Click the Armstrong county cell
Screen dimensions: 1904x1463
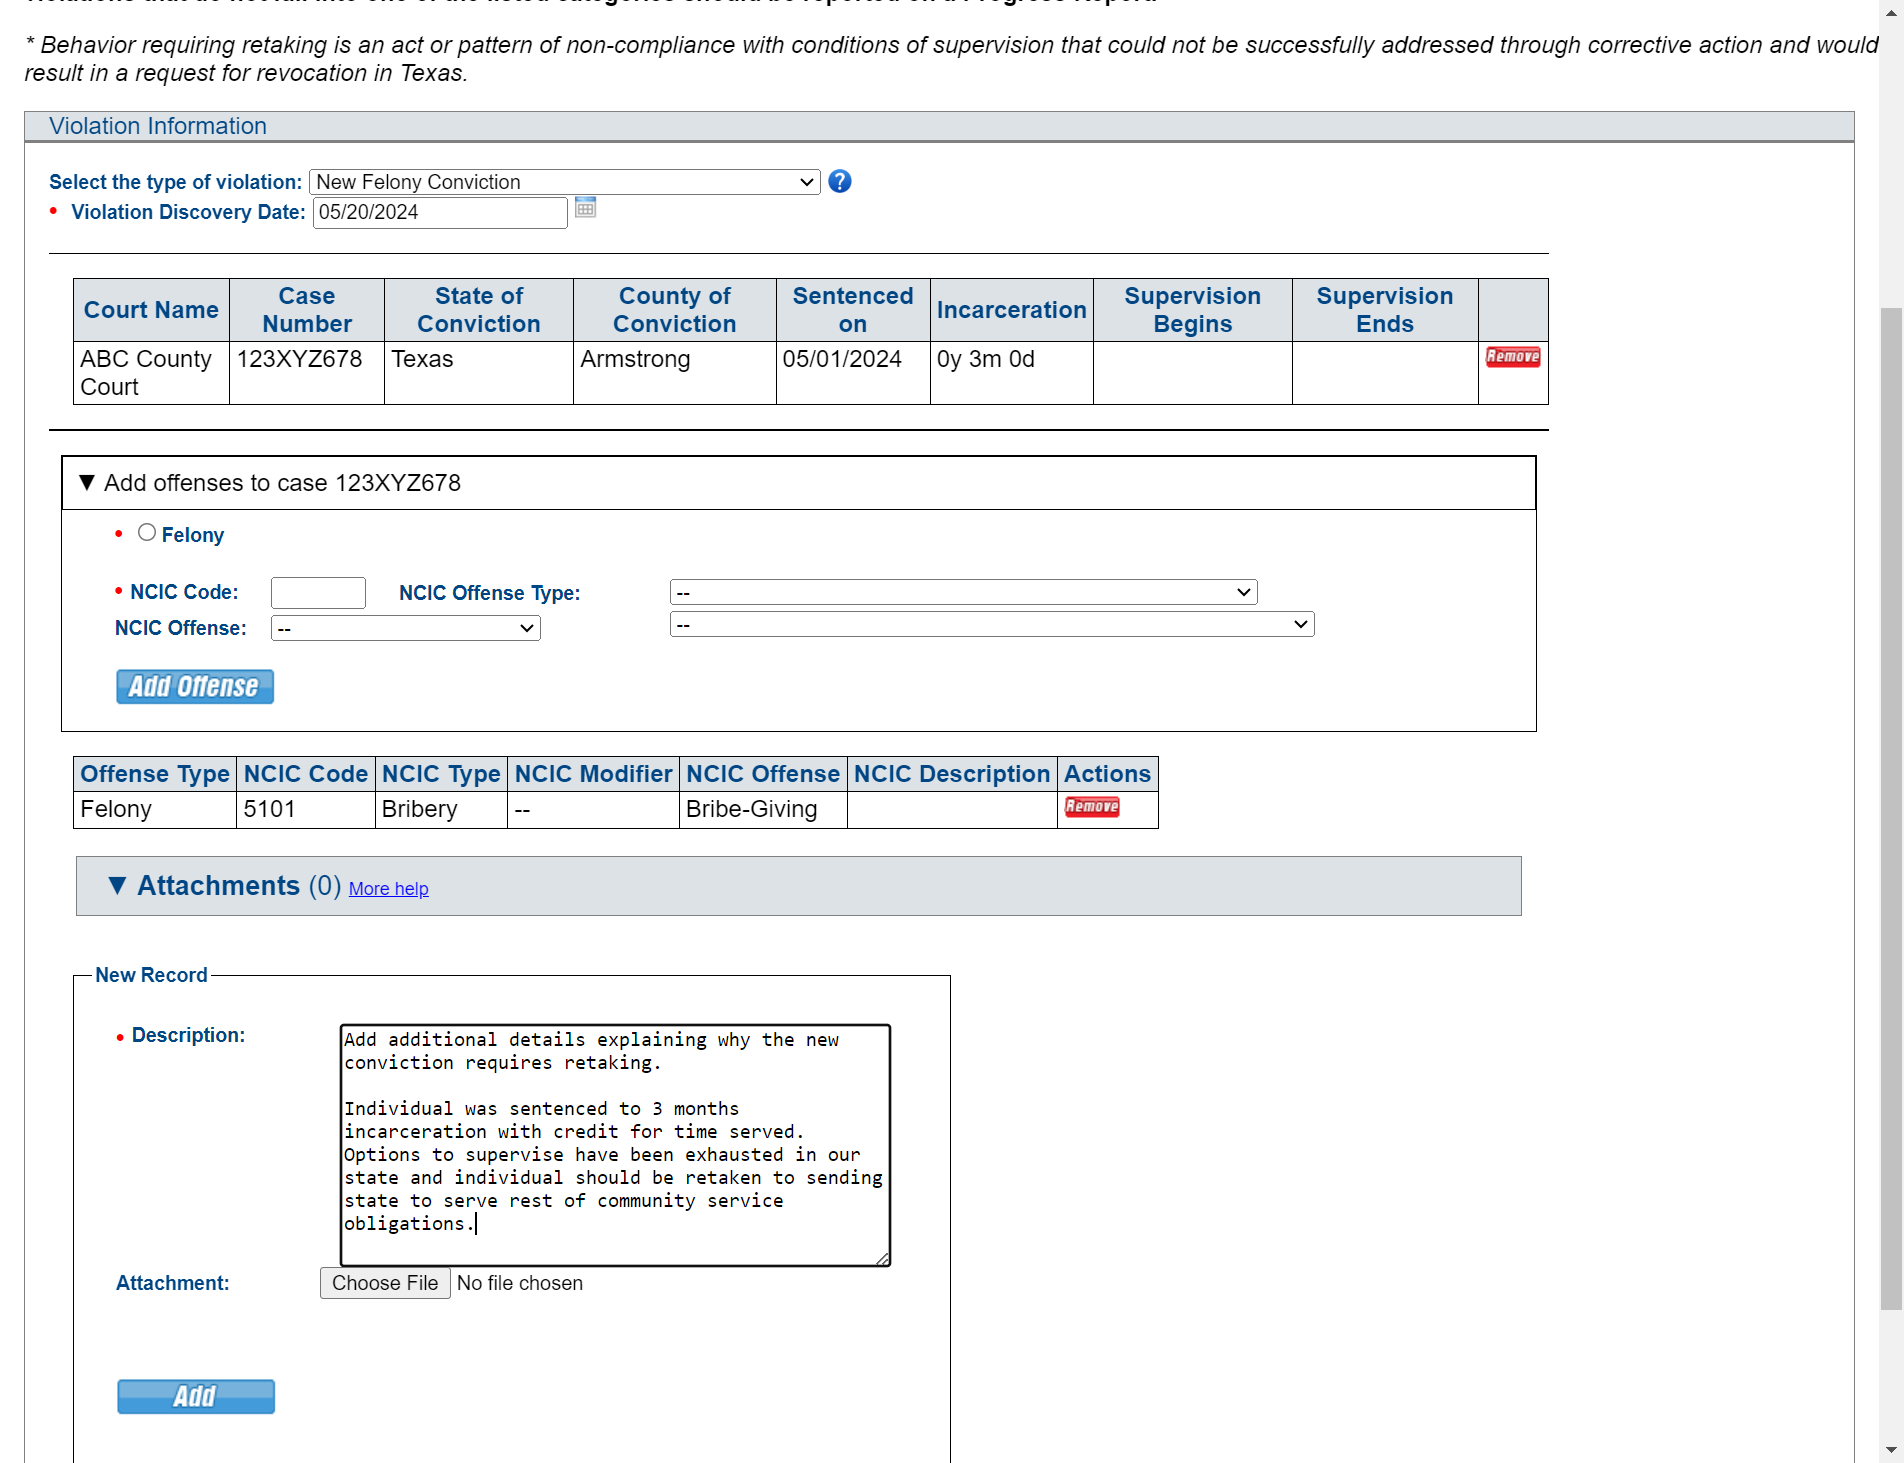click(675, 373)
